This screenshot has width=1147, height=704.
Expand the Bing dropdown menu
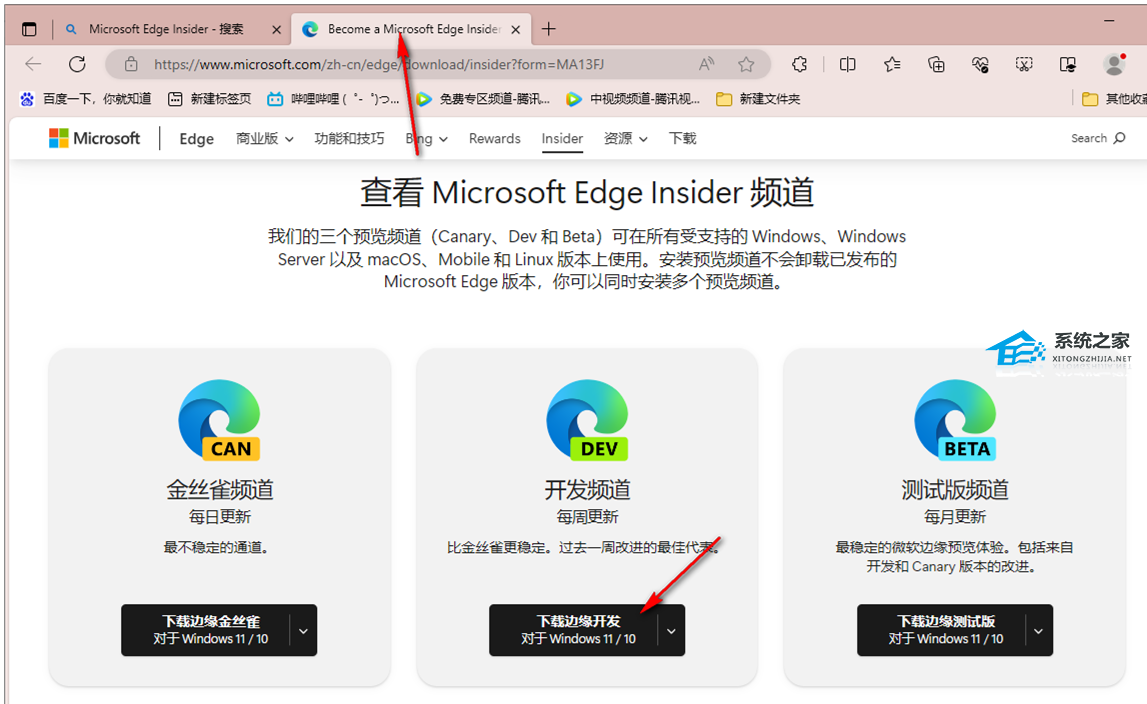coord(426,138)
